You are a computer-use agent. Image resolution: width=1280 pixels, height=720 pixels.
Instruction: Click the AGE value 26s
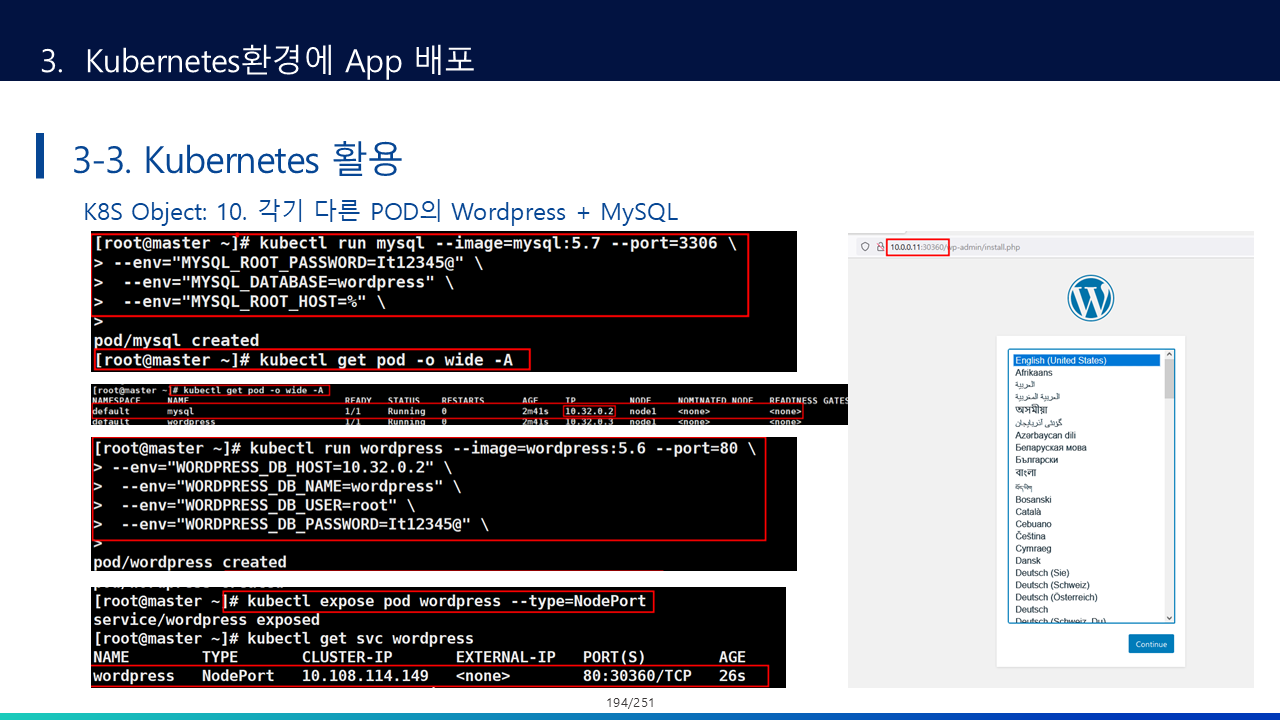point(732,676)
